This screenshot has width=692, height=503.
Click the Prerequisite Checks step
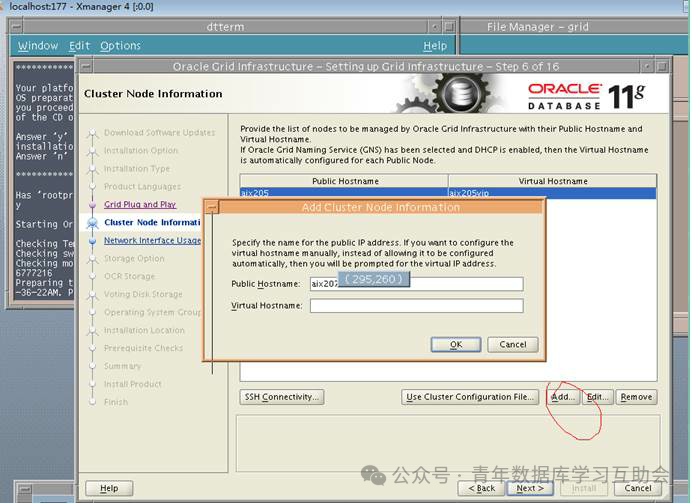(143, 348)
